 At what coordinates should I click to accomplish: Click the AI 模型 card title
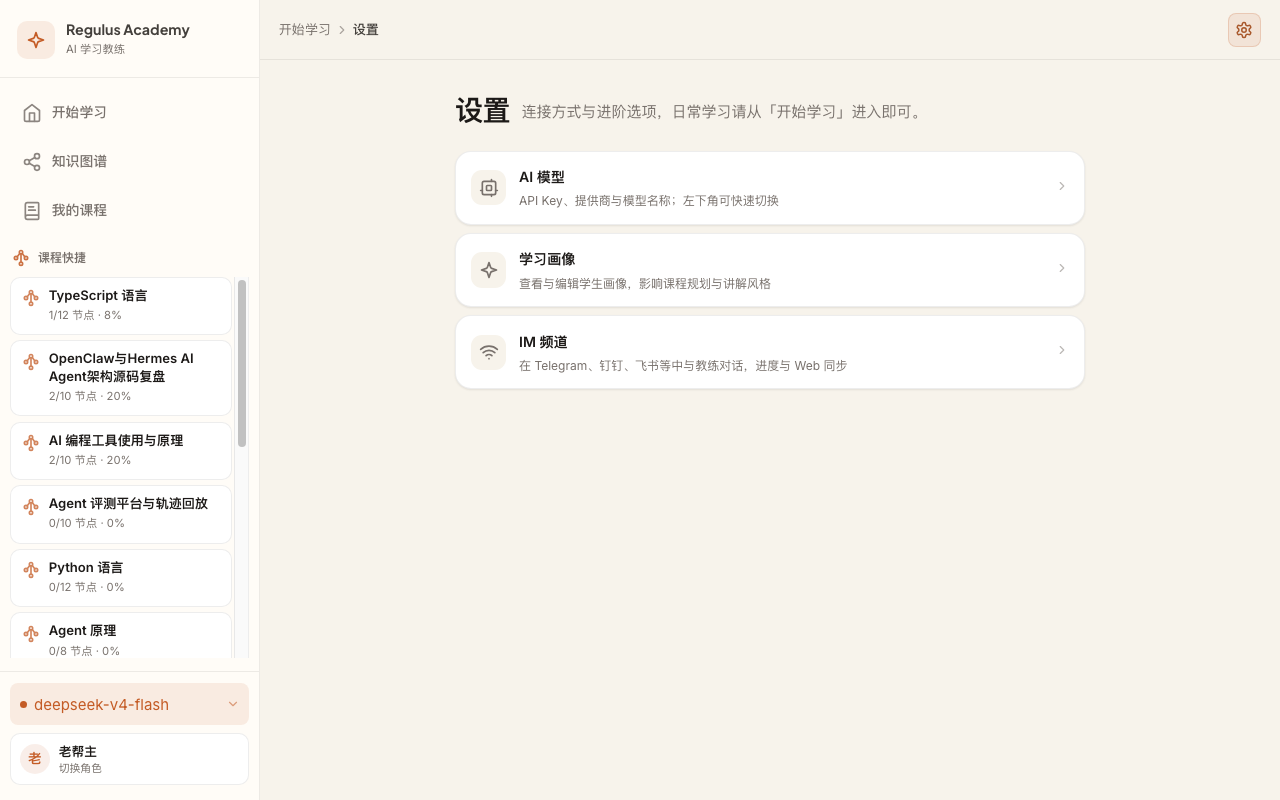pos(542,177)
